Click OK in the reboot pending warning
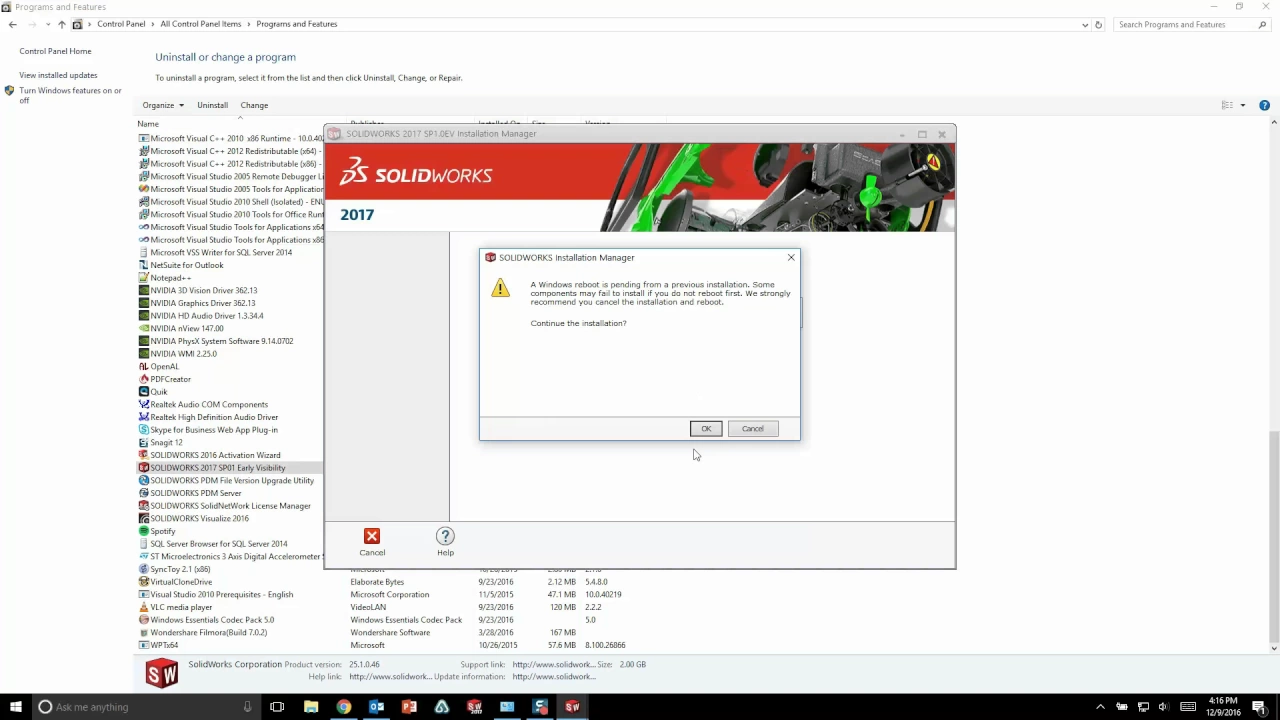The image size is (1280, 720). (706, 429)
